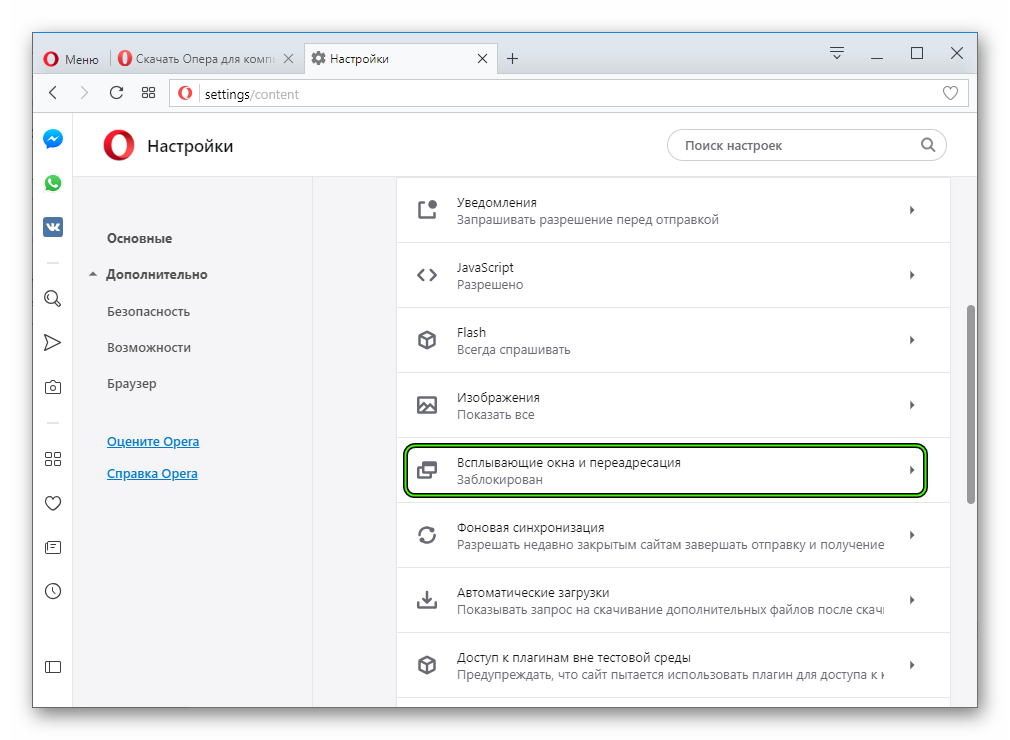Click the search magnifier in the settings search
1010x740 pixels.
928,145
